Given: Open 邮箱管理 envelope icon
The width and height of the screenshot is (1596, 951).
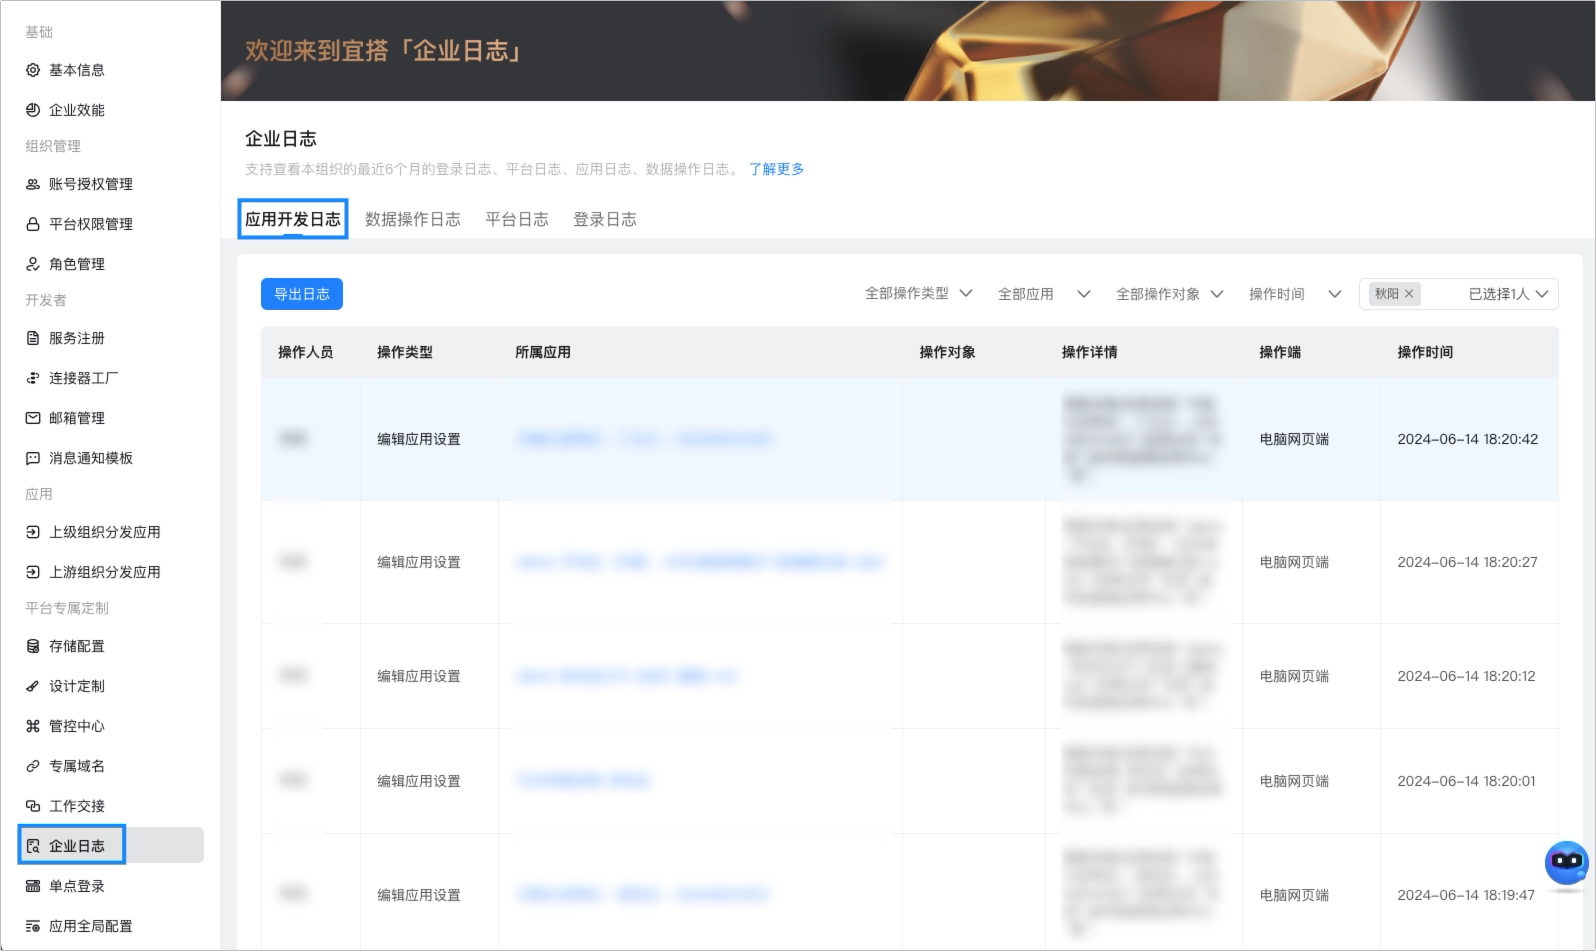Looking at the screenshot, I should pos(33,418).
